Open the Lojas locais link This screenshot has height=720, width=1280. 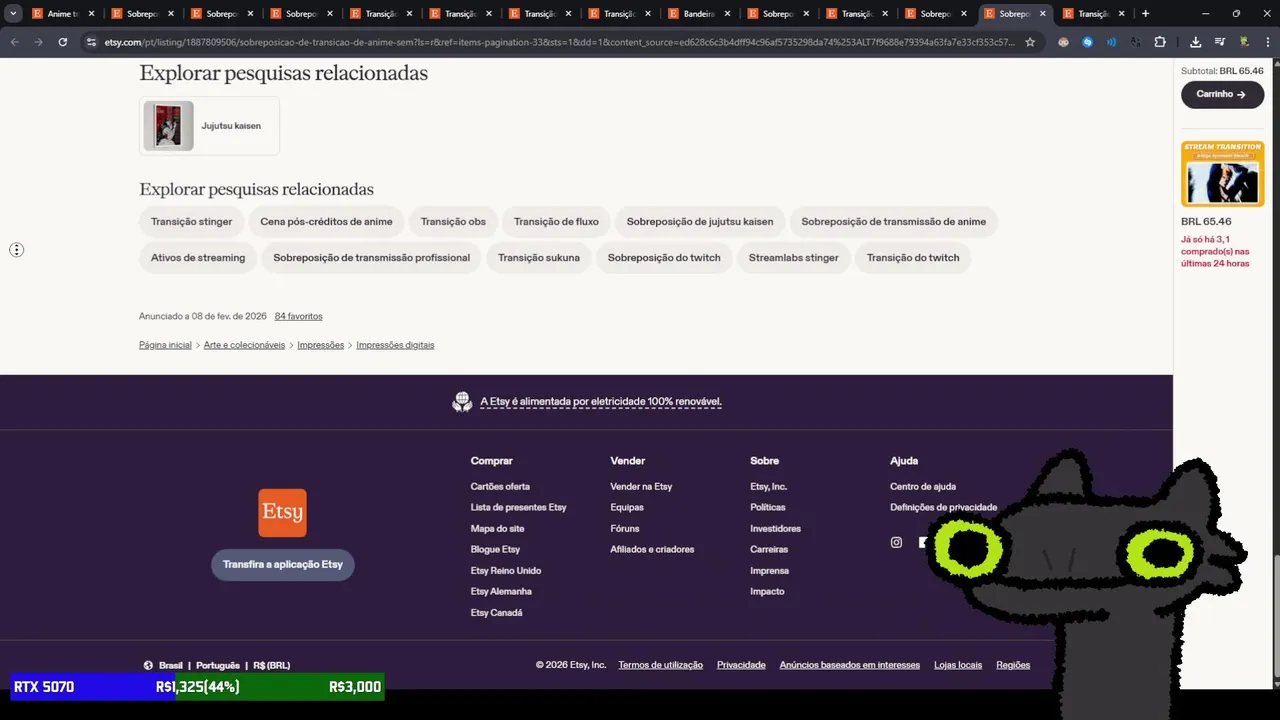958,665
